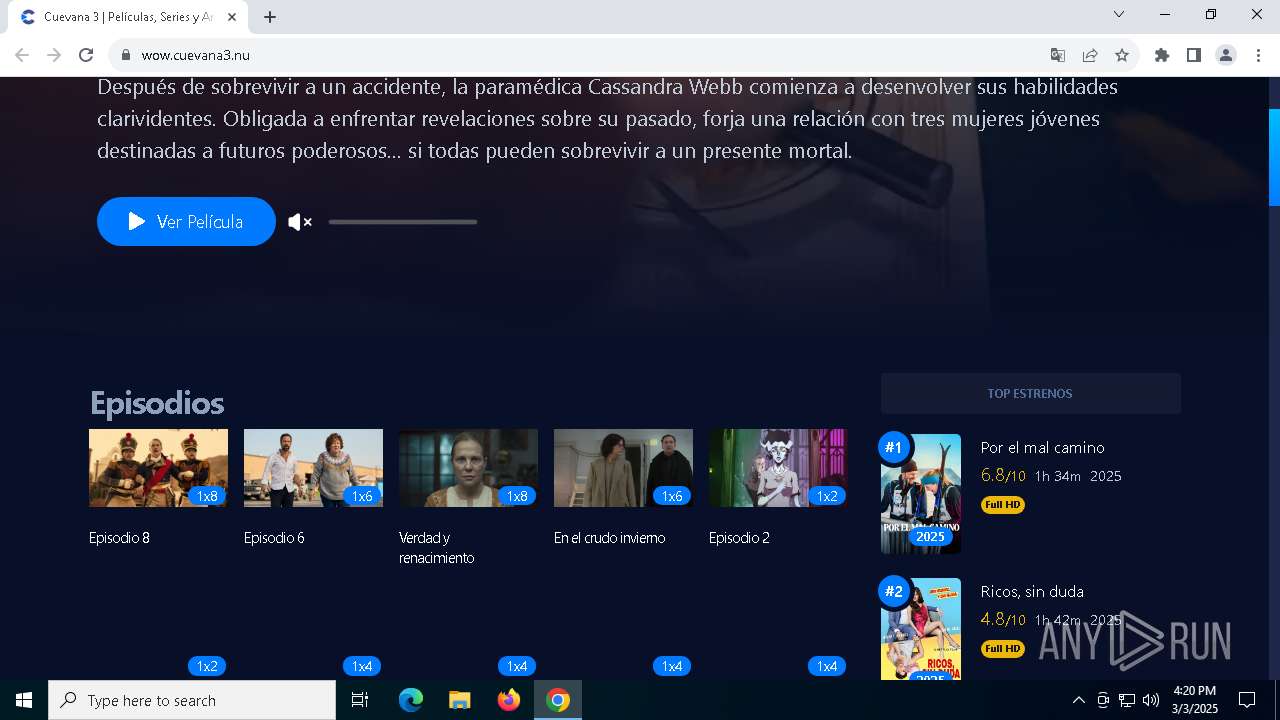
Task: Open En el crudo invierno thumbnail
Action: [x=623, y=468]
